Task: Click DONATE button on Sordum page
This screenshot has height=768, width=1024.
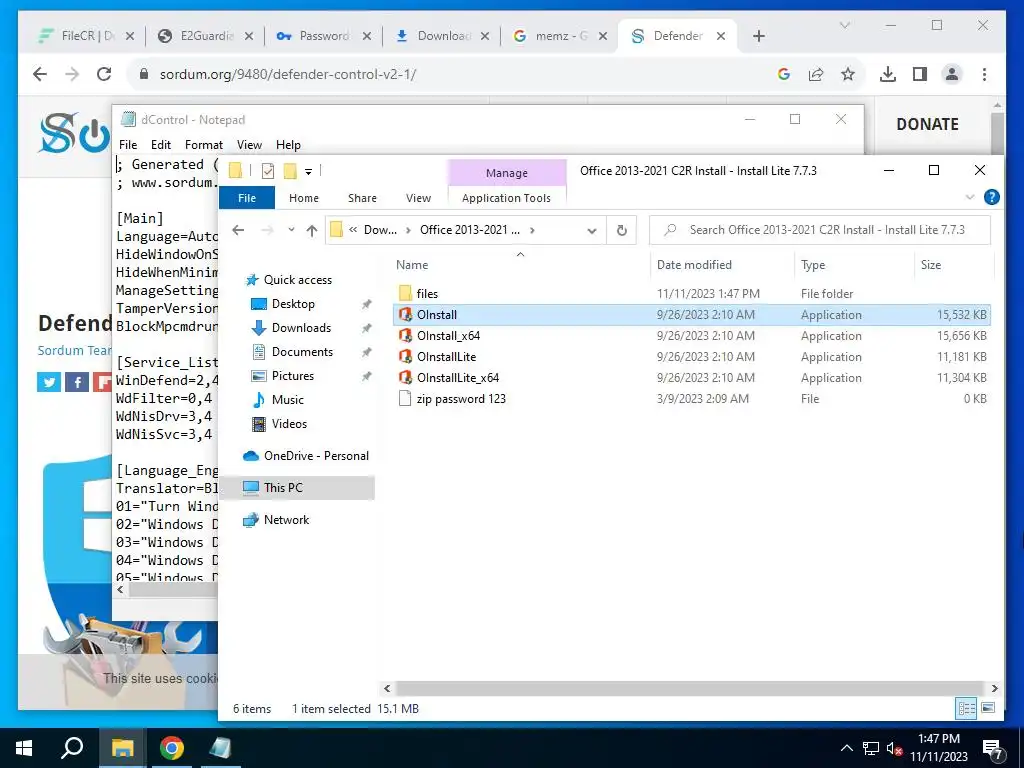Action: click(927, 124)
